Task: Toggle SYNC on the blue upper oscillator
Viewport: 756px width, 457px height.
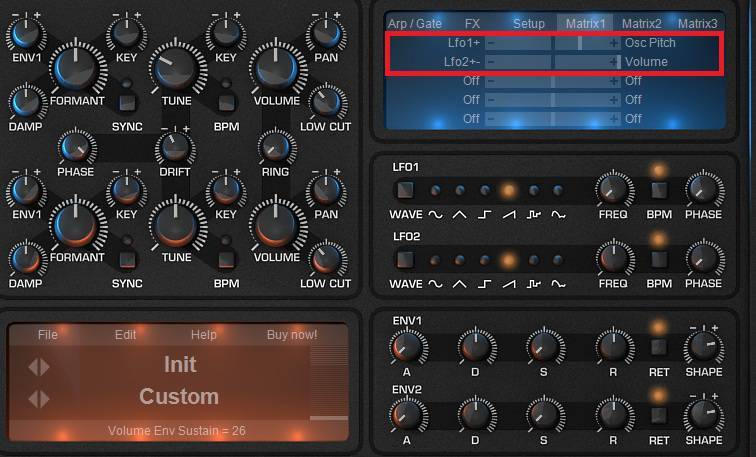Action: tap(127, 103)
